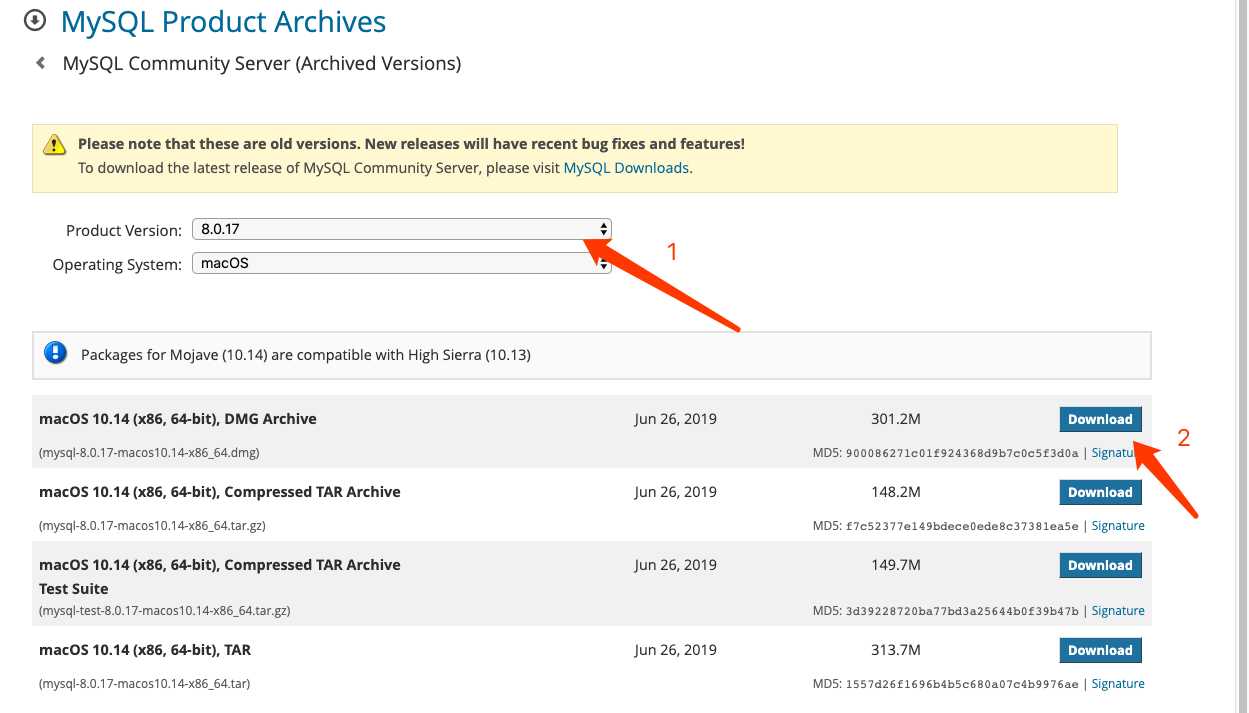This screenshot has height=713, width=1249.
Task: Select filename mysql-test-8.0.17-macos10.14-x86_64.tar.gz
Action: coord(165,611)
